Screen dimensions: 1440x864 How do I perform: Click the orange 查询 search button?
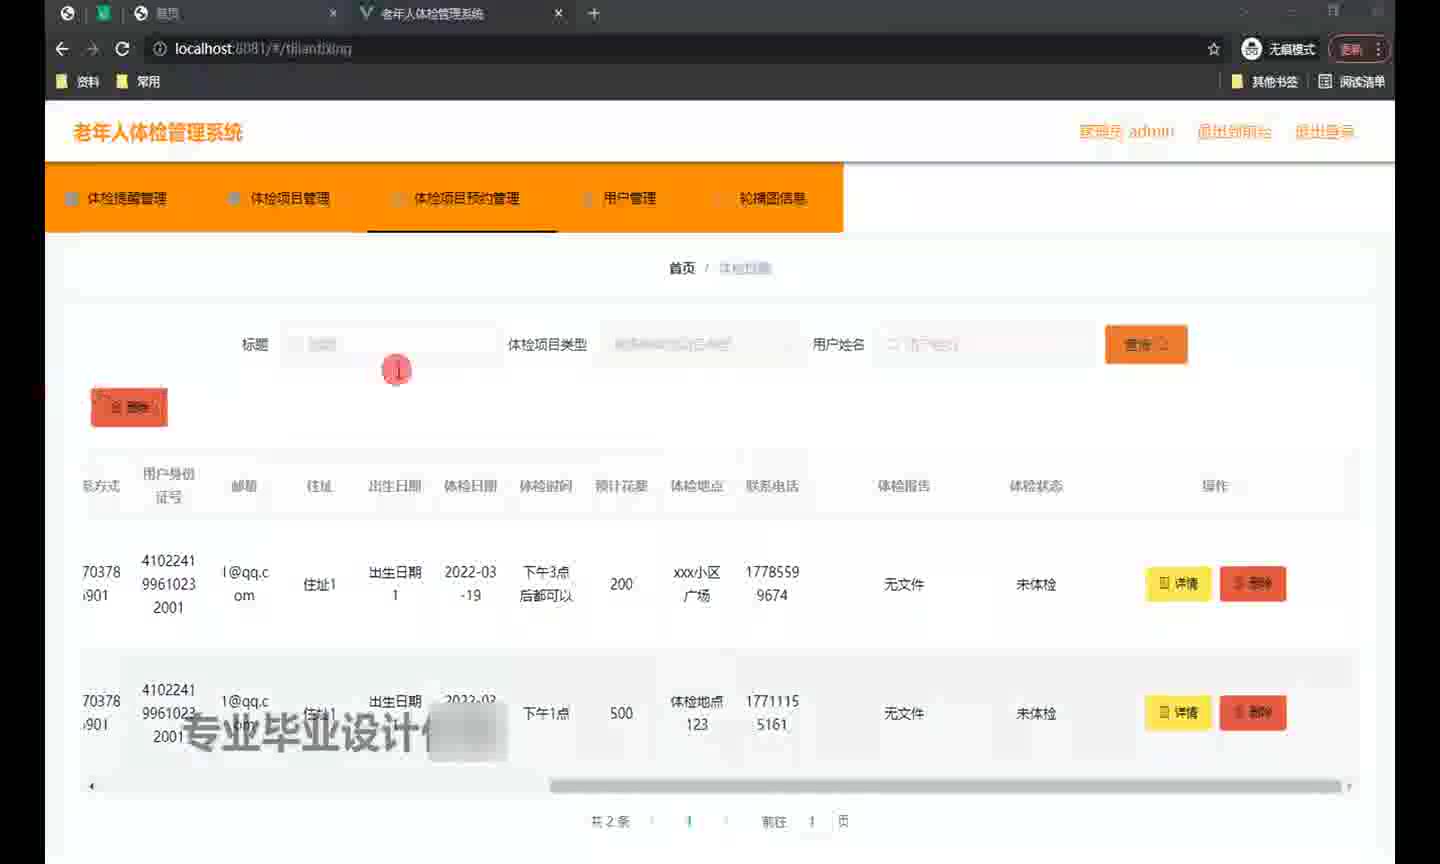coord(1145,345)
